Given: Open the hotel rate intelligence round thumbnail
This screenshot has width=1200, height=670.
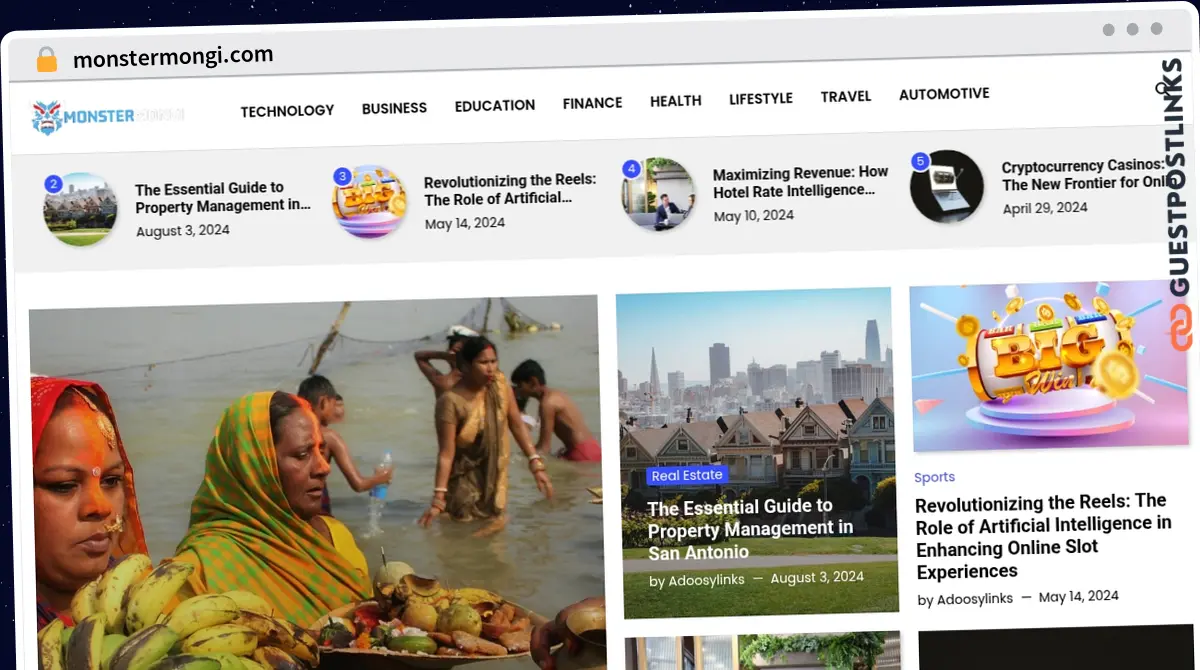Looking at the screenshot, I should click(x=658, y=194).
